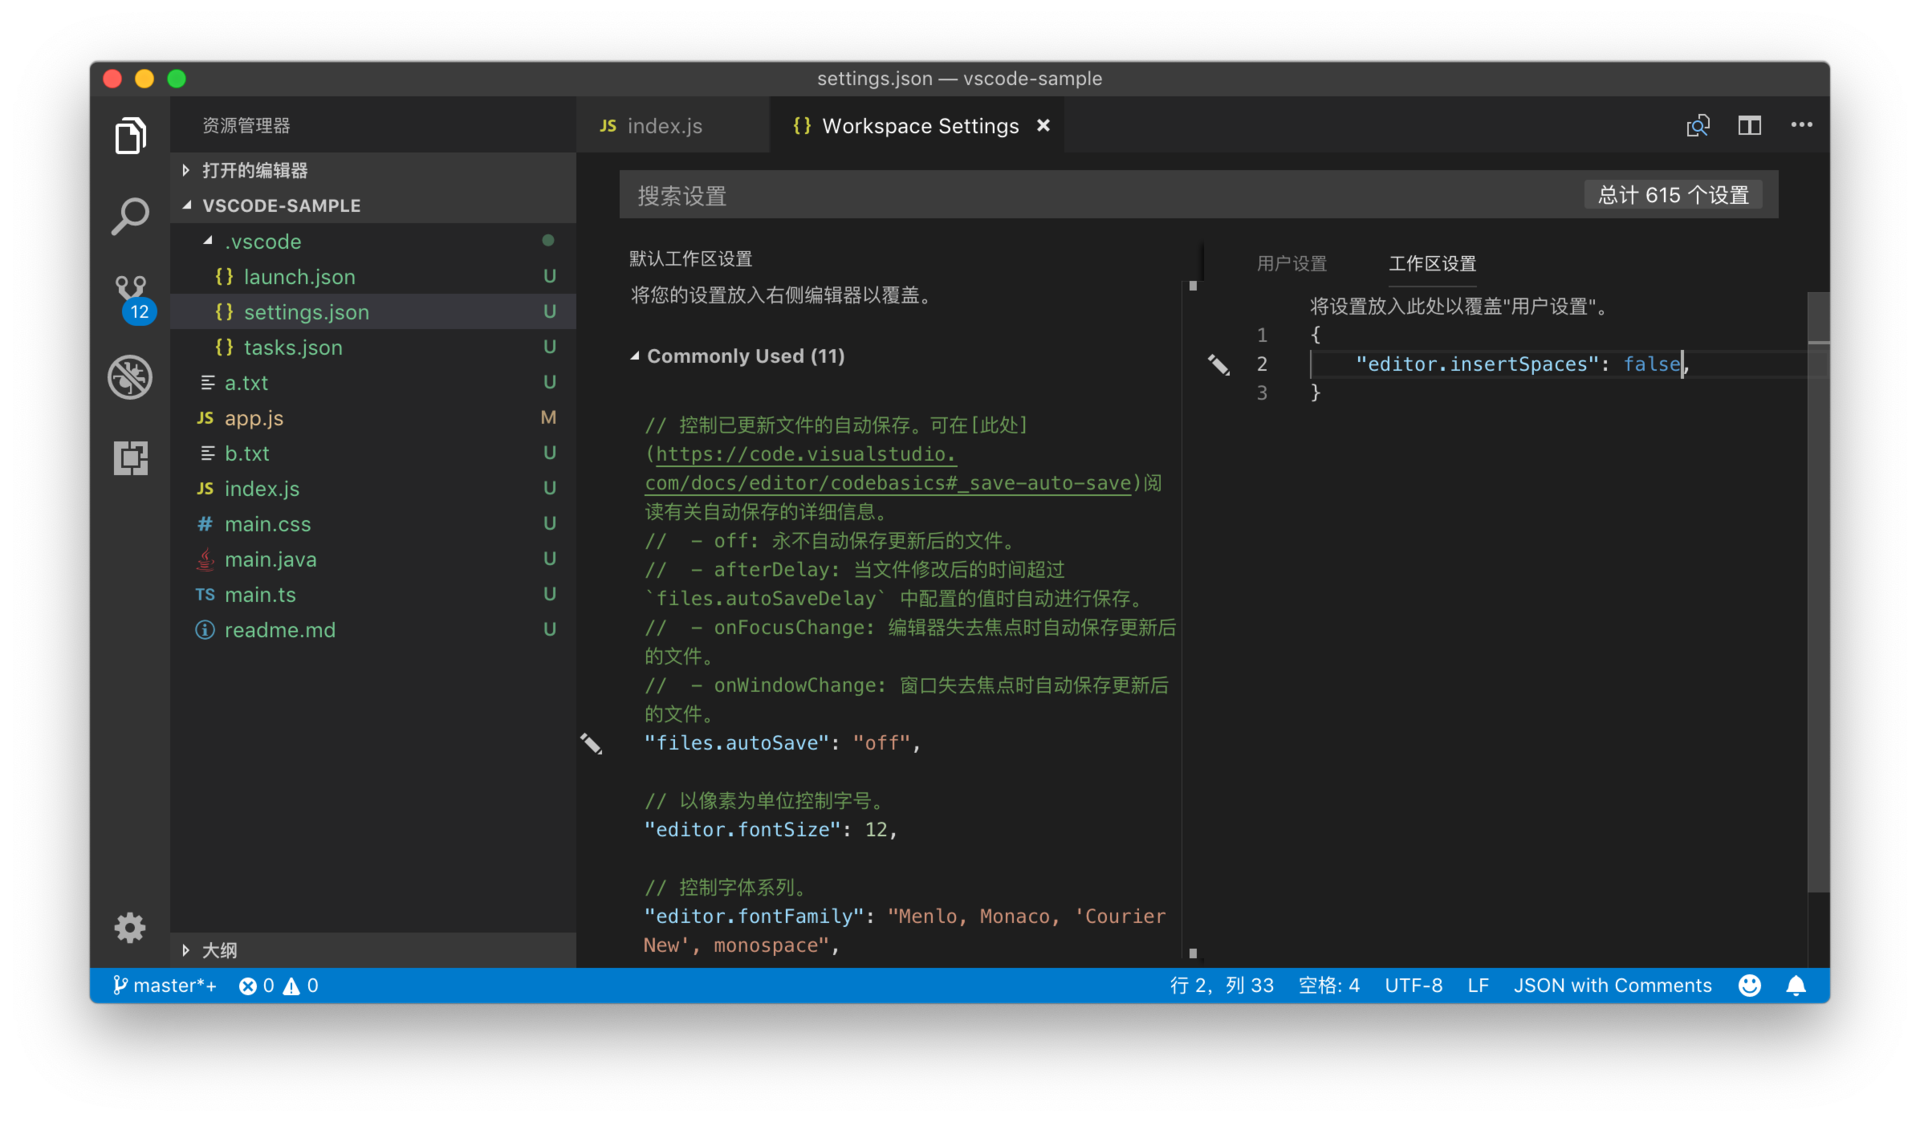Open the Search view in activity bar
This screenshot has height=1122, width=1920.
point(130,216)
